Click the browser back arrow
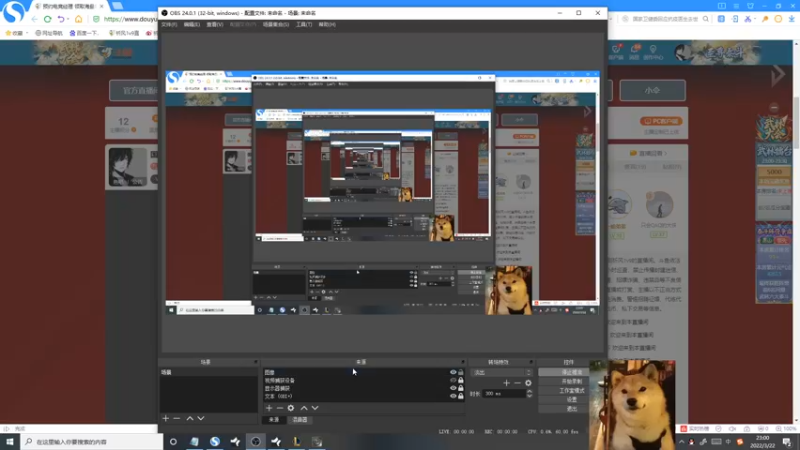This screenshot has height=450, width=800. [x=34, y=19]
